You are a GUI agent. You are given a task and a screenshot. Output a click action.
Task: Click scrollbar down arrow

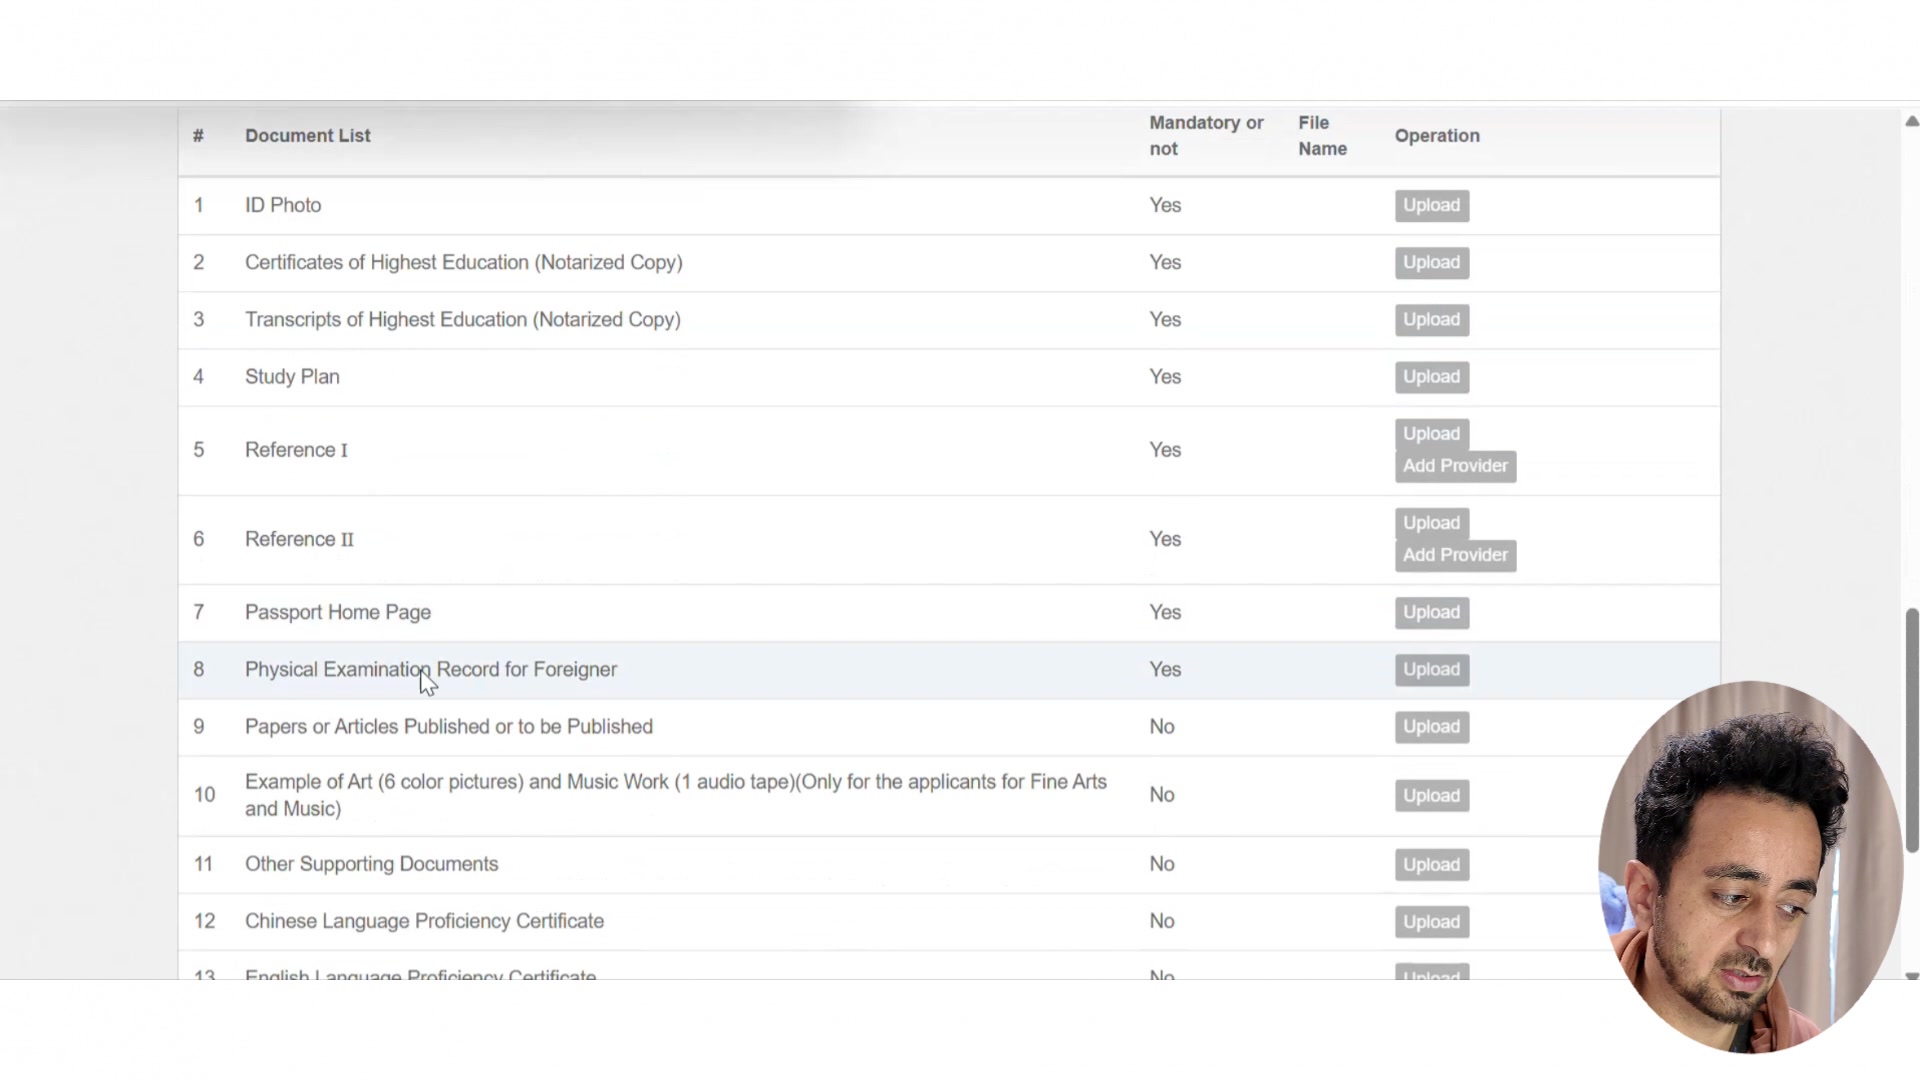pyautogui.click(x=1911, y=976)
